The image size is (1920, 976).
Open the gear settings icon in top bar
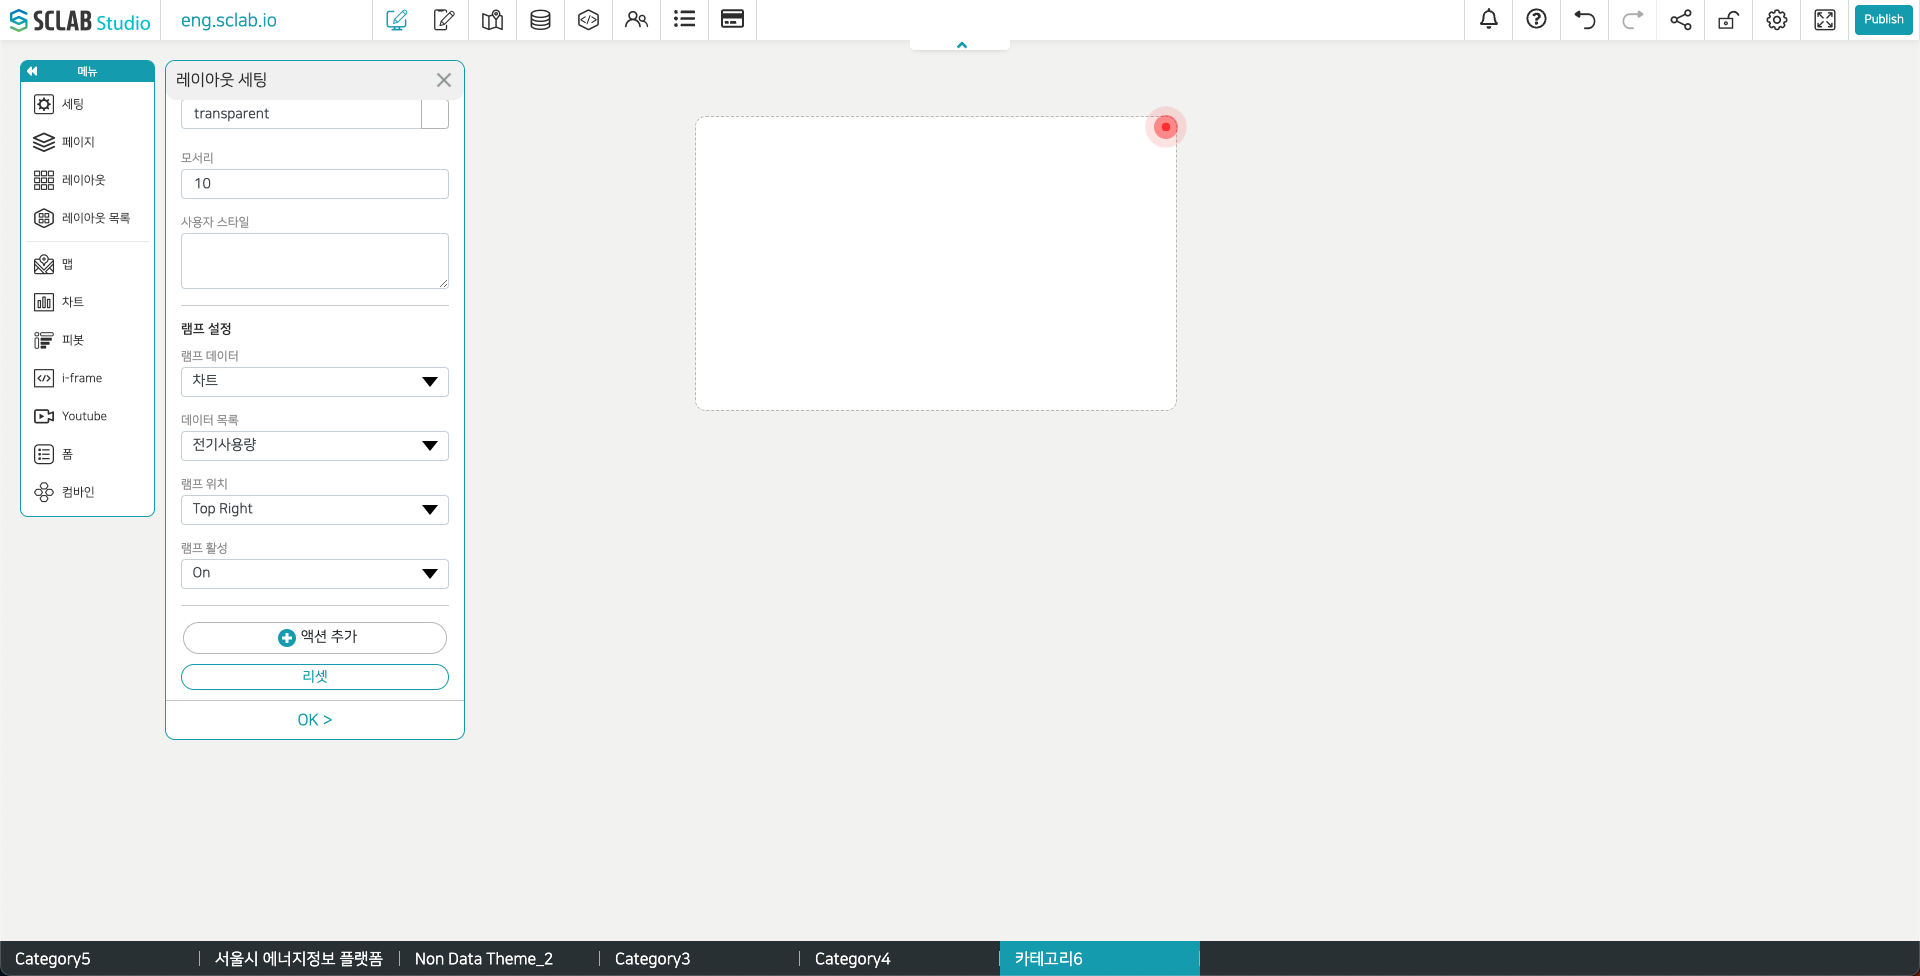point(1777,20)
